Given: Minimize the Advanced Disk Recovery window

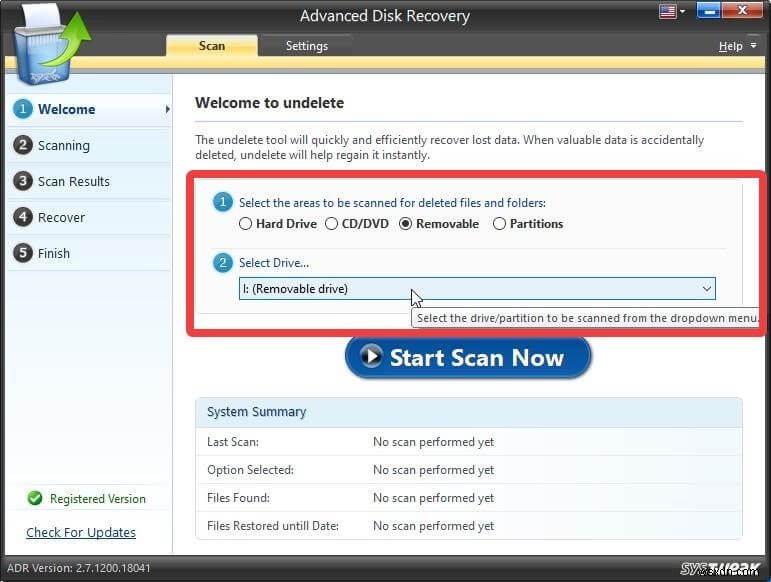Looking at the screenshot, I should pyautogui.click(x=709, y=11).
